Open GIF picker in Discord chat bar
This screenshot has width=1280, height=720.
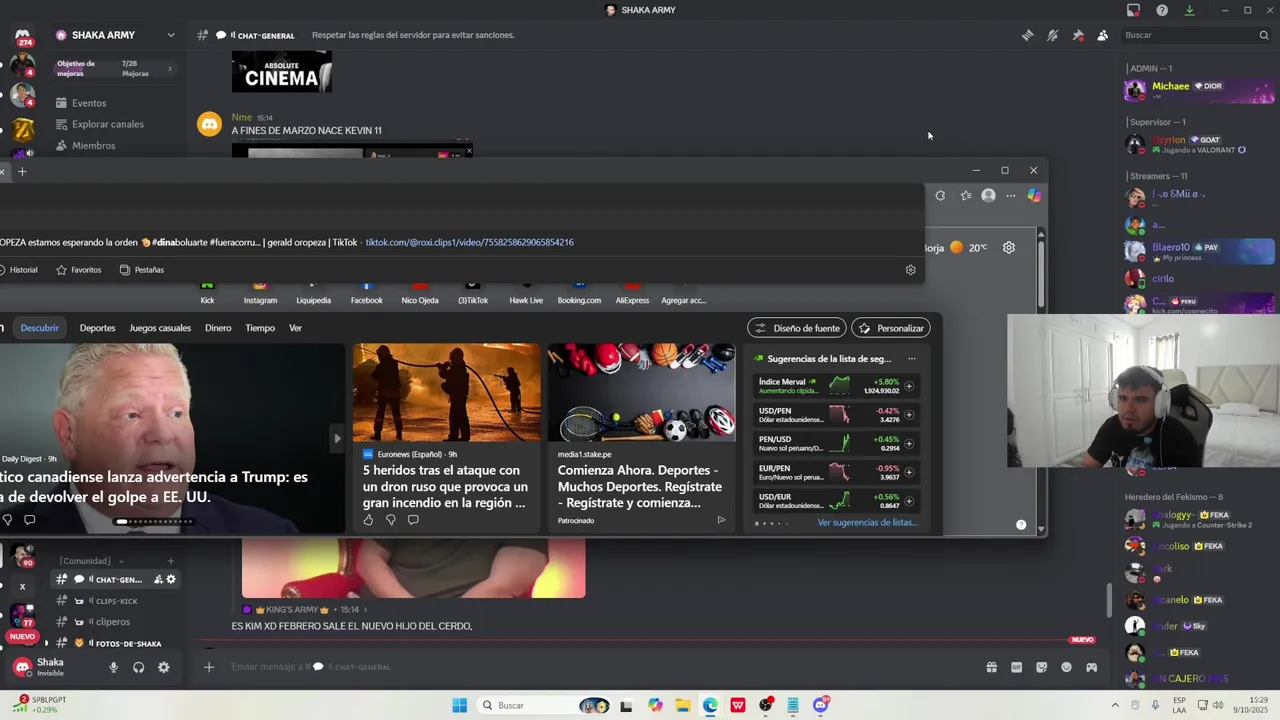[x=1016, y=667]
